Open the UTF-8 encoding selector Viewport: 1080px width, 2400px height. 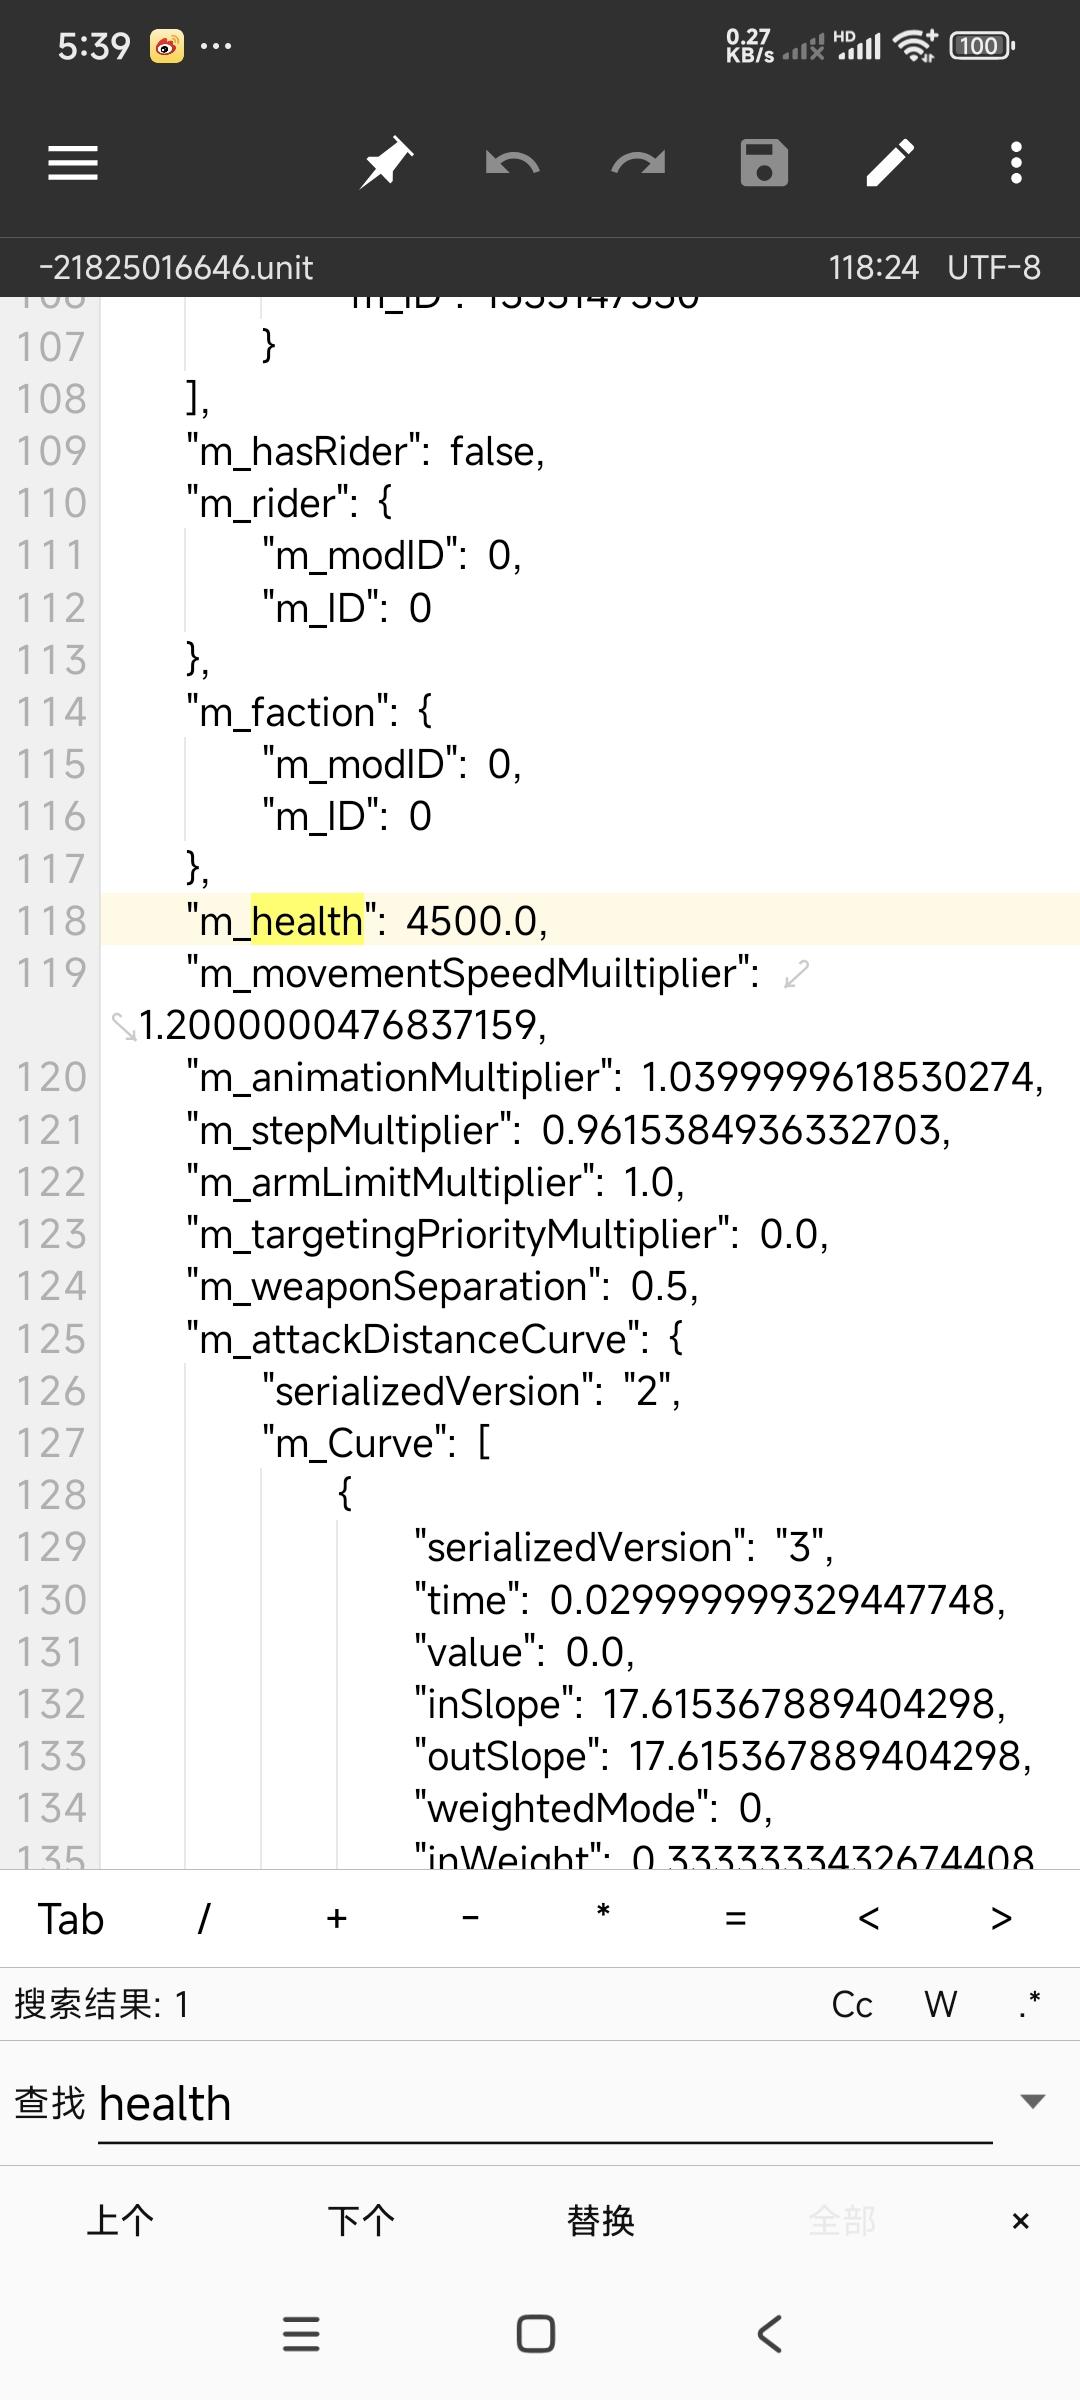pyautogui.click(x=994, y=268)
